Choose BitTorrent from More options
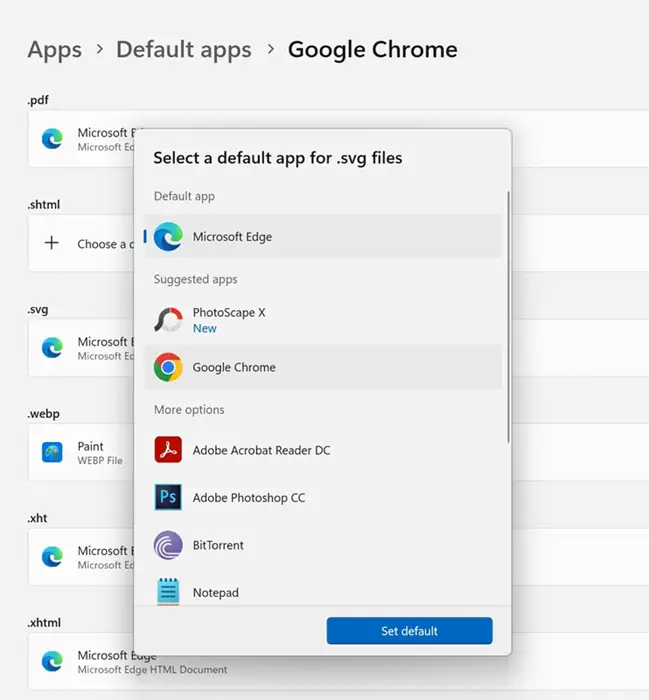649x700 pixels. click(323, 545)
